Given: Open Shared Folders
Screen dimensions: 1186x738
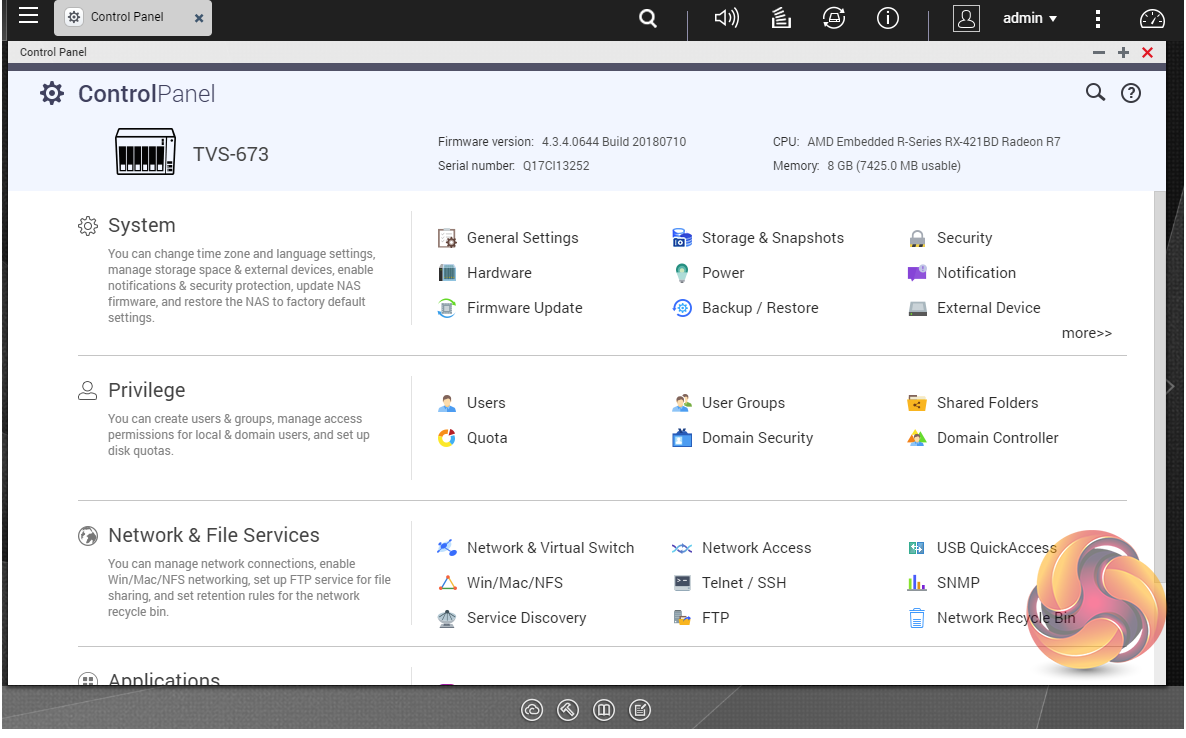Looking at the screenshot, I should [x=987, y=403].
